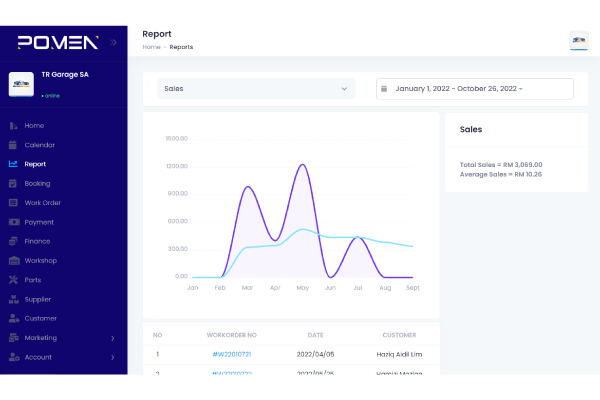Click the POMEN logo in sidebar
The height and width of the screenshot is (400, 600).
[58, 42]
